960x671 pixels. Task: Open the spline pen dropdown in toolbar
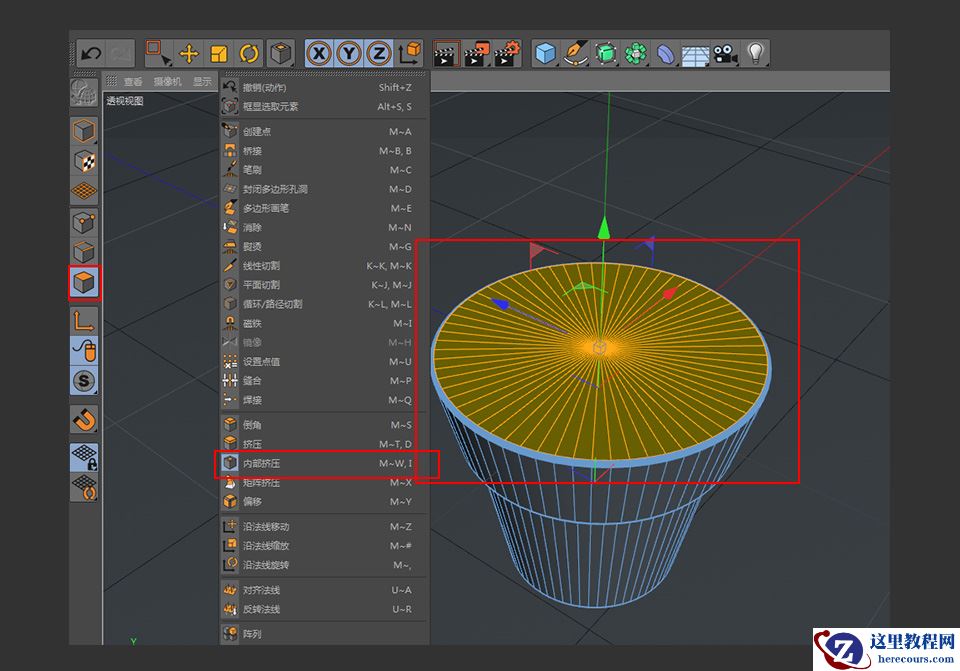pyautogui.click(x=577, y=53)
